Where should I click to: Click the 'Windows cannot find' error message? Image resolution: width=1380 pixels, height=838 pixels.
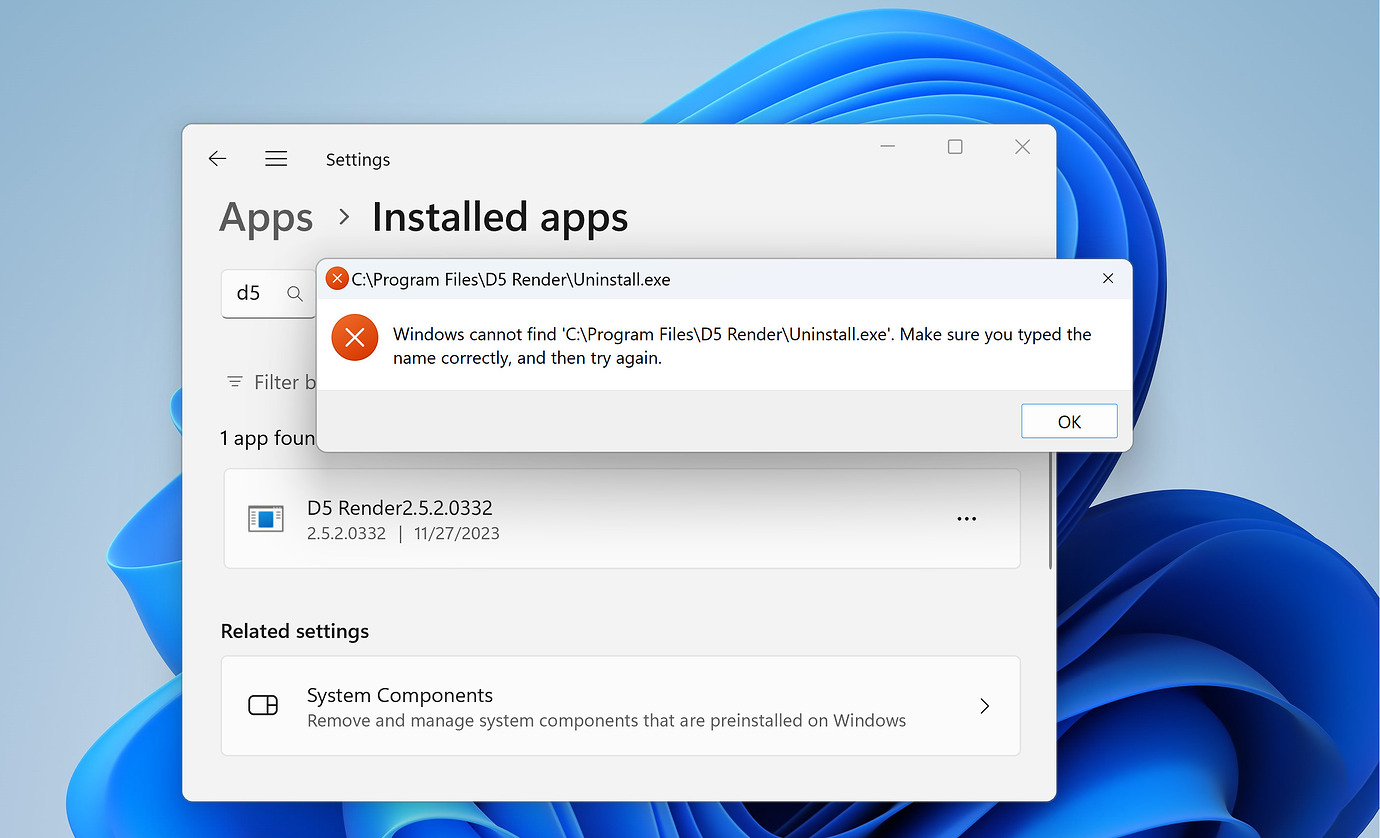pos(742,346)
